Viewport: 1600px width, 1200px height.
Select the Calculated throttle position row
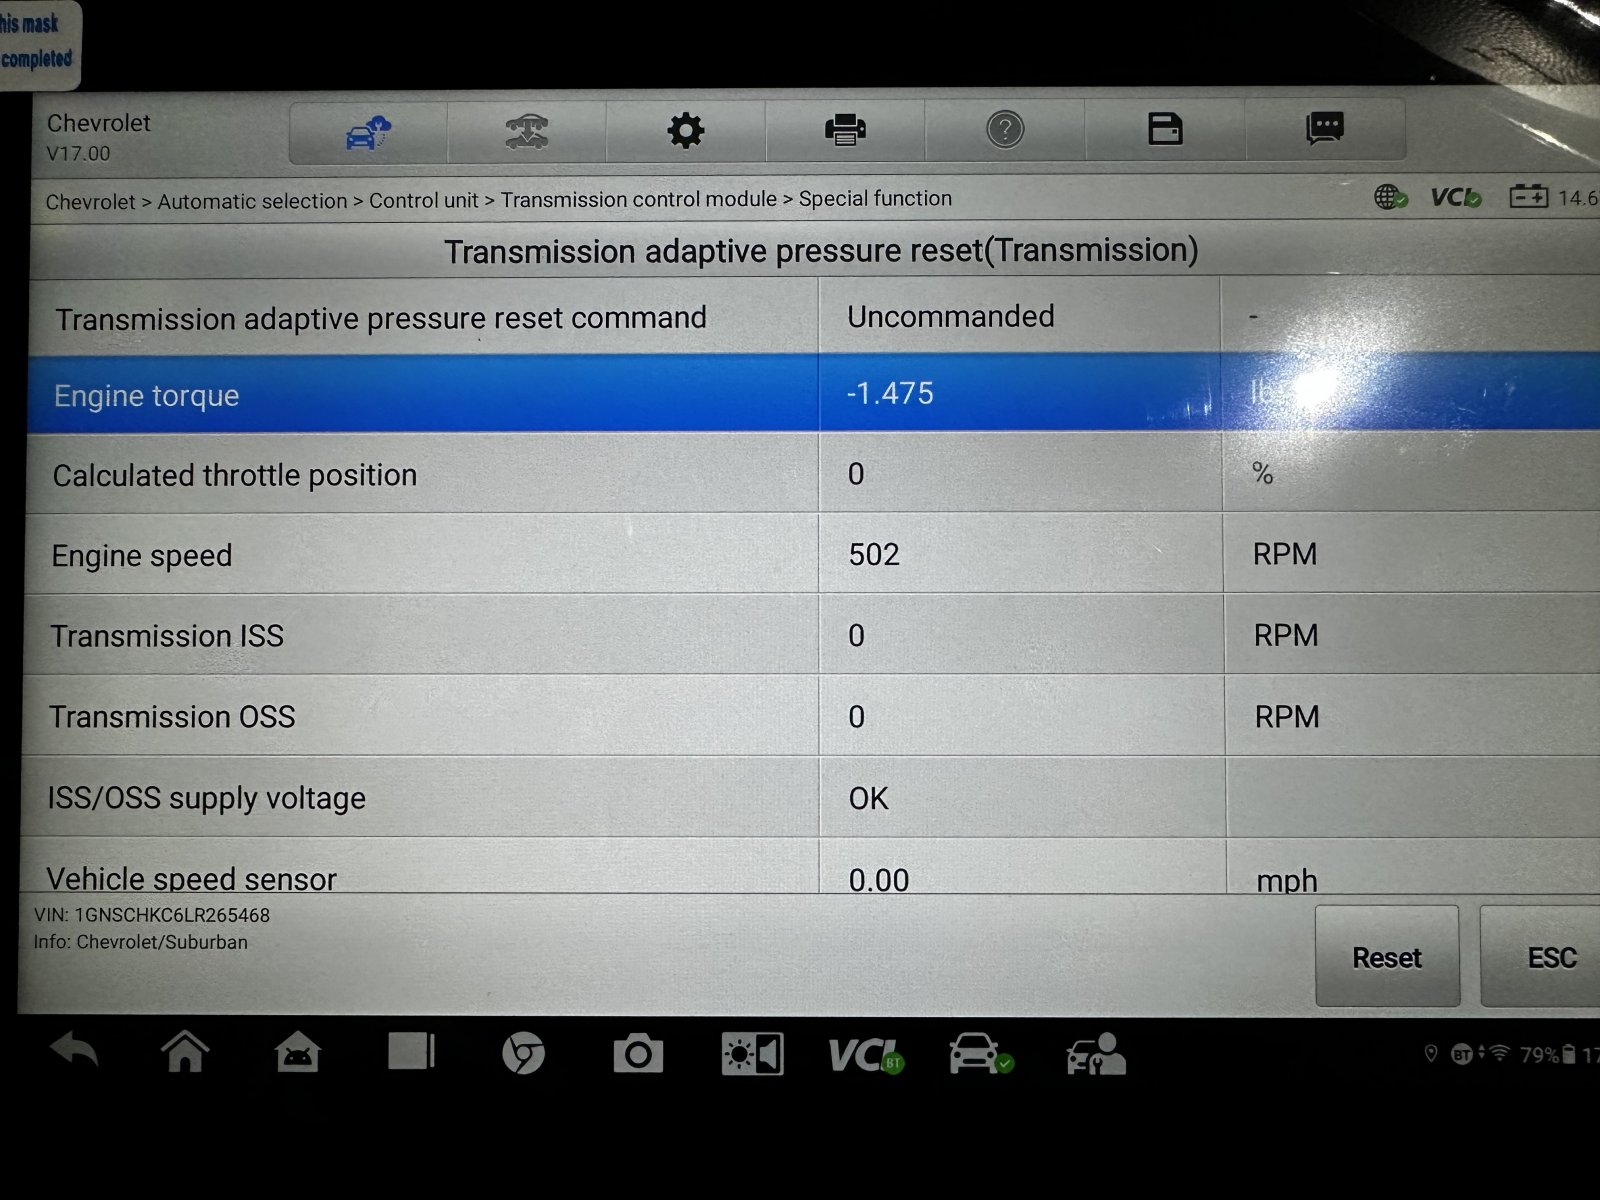coord(812,473)
